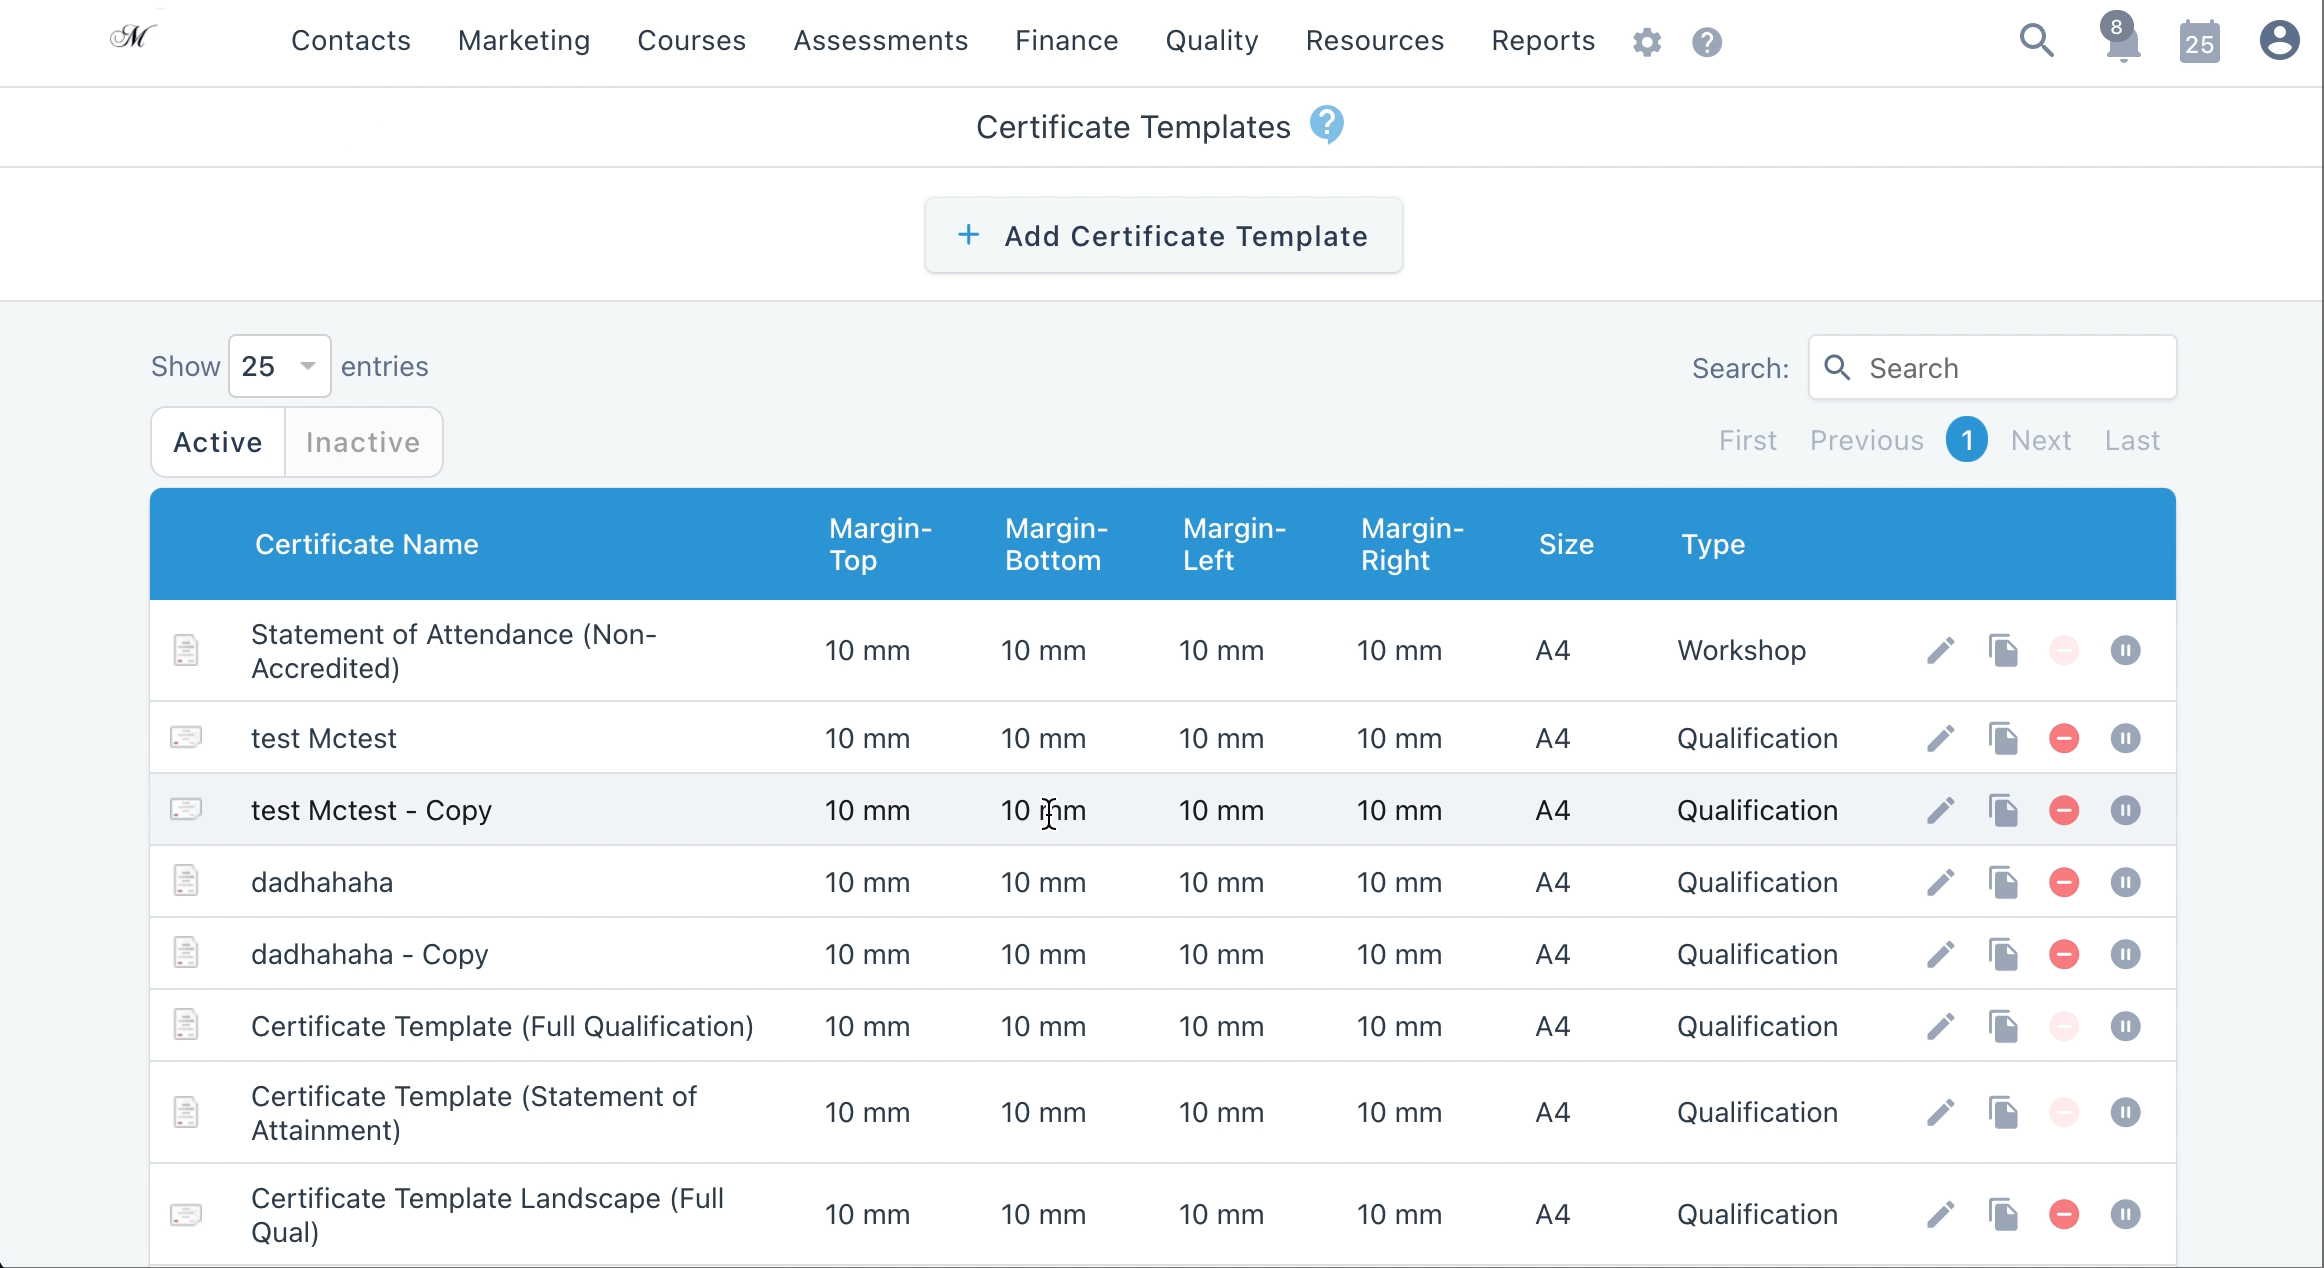The image size is (2324, 1268).
Task: Open the settings gear in the navigation bar
Action: pyautogui.click(x=1646, y=42)
